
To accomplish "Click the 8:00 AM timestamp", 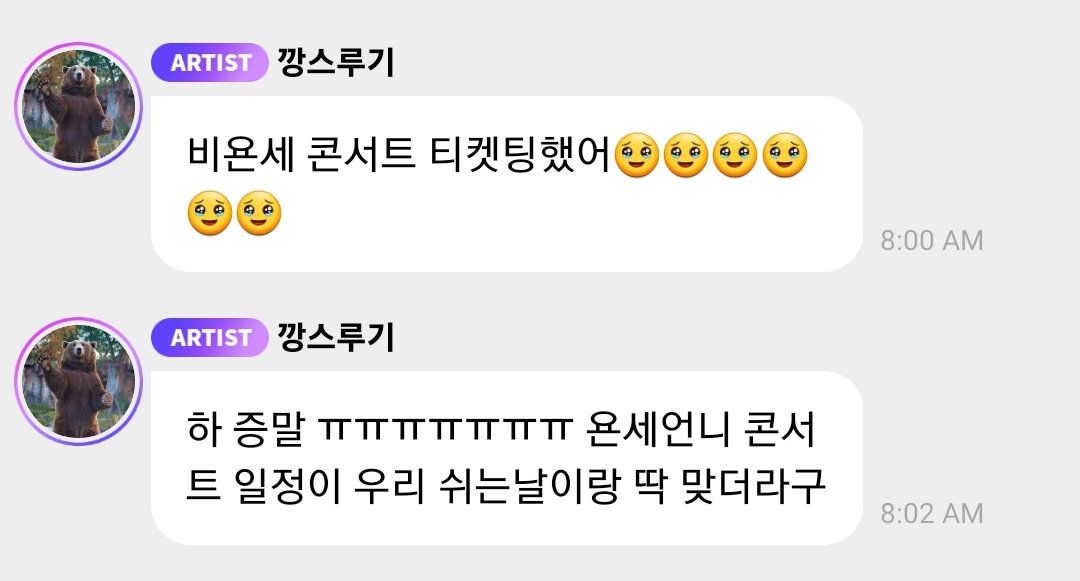I will click(x=932, y=240).
